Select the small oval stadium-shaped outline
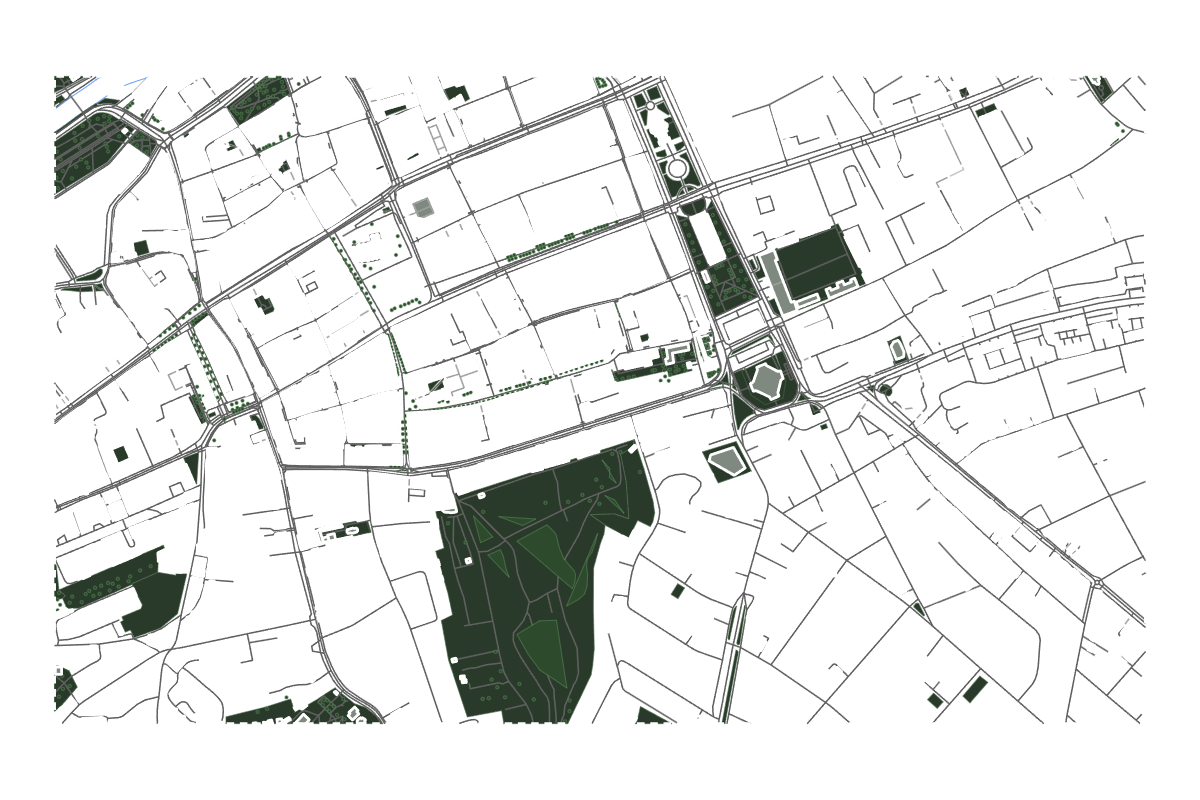The width and height of the screenshot is (1200, 800). pyautogui.click(x=897, y=349)
